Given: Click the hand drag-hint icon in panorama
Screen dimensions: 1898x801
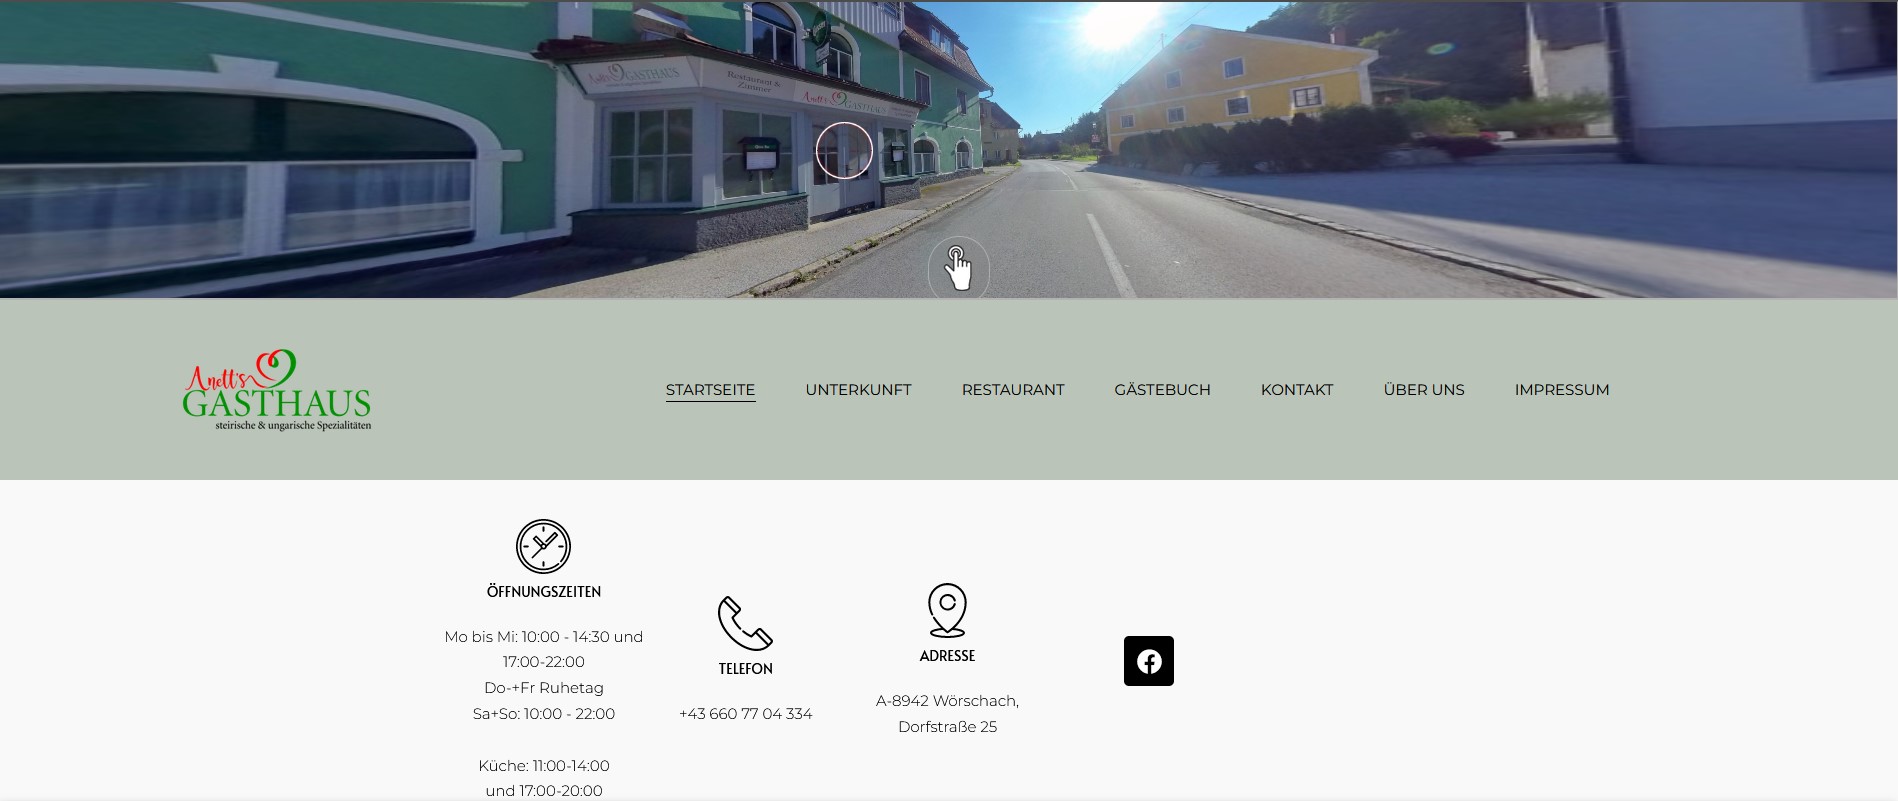Looking at the screenshot, I should pos(958,268).
